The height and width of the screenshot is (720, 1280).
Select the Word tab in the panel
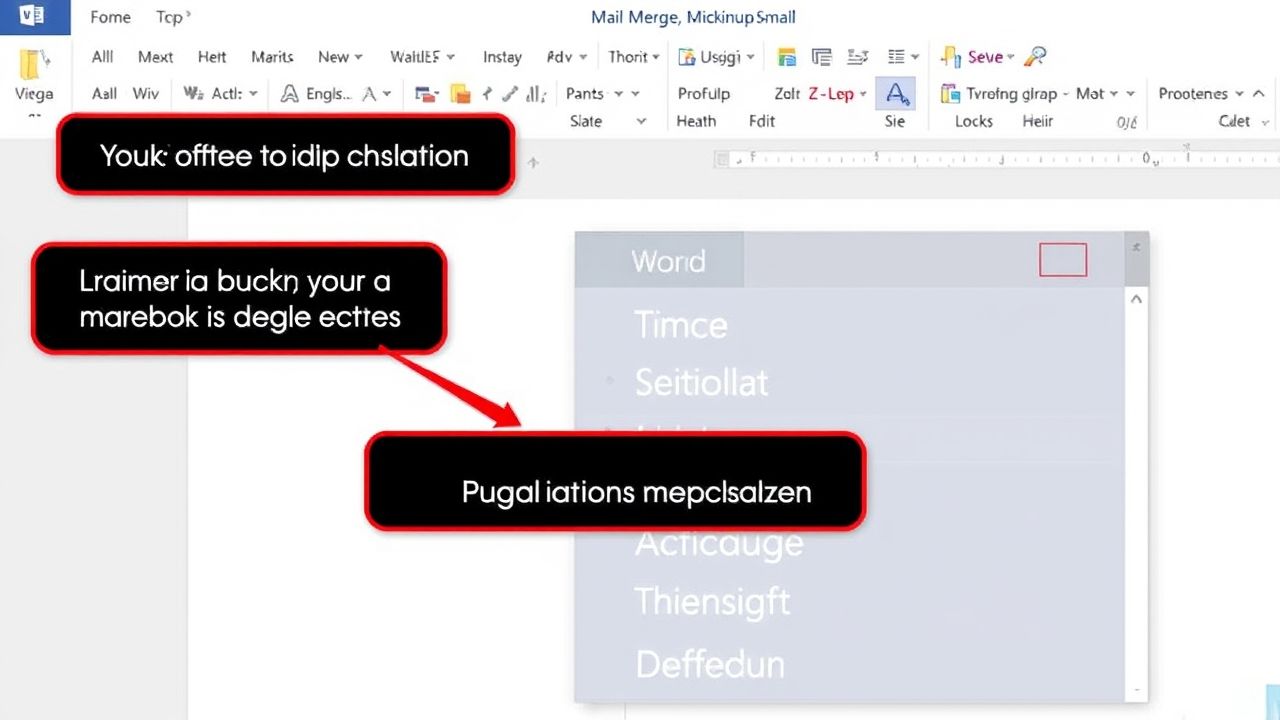[668, 261]
